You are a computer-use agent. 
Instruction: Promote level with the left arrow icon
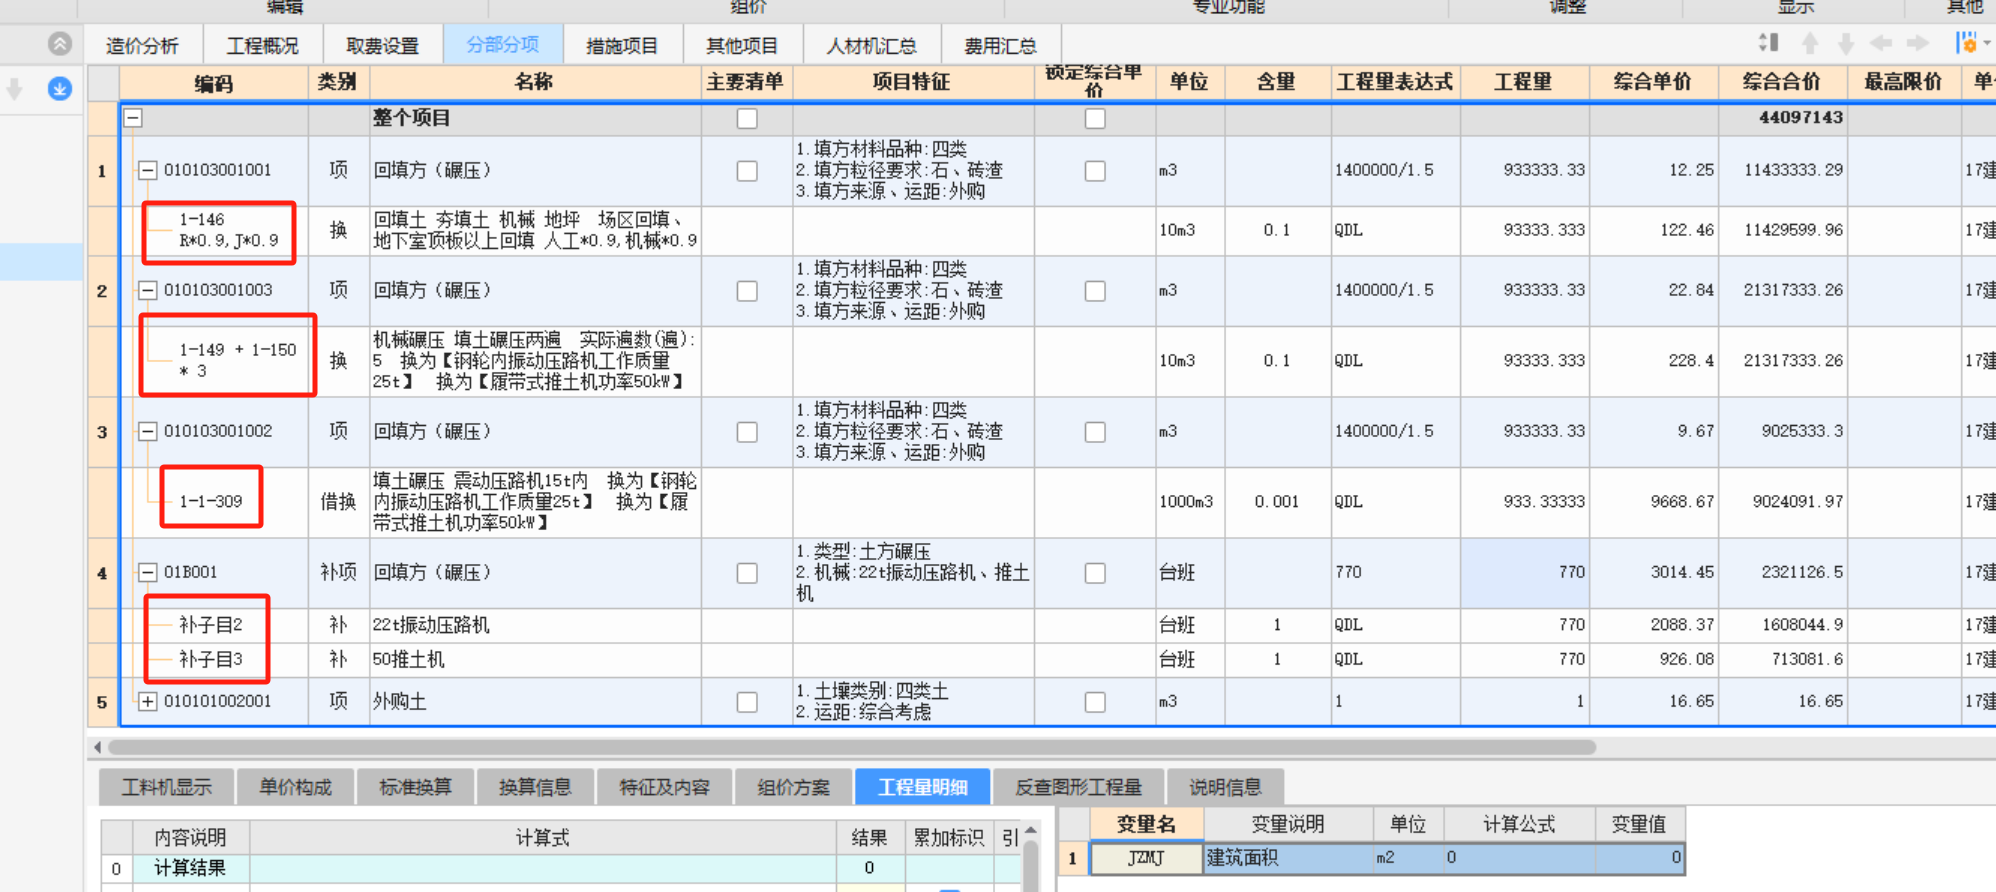click(x=1881, y=43)
